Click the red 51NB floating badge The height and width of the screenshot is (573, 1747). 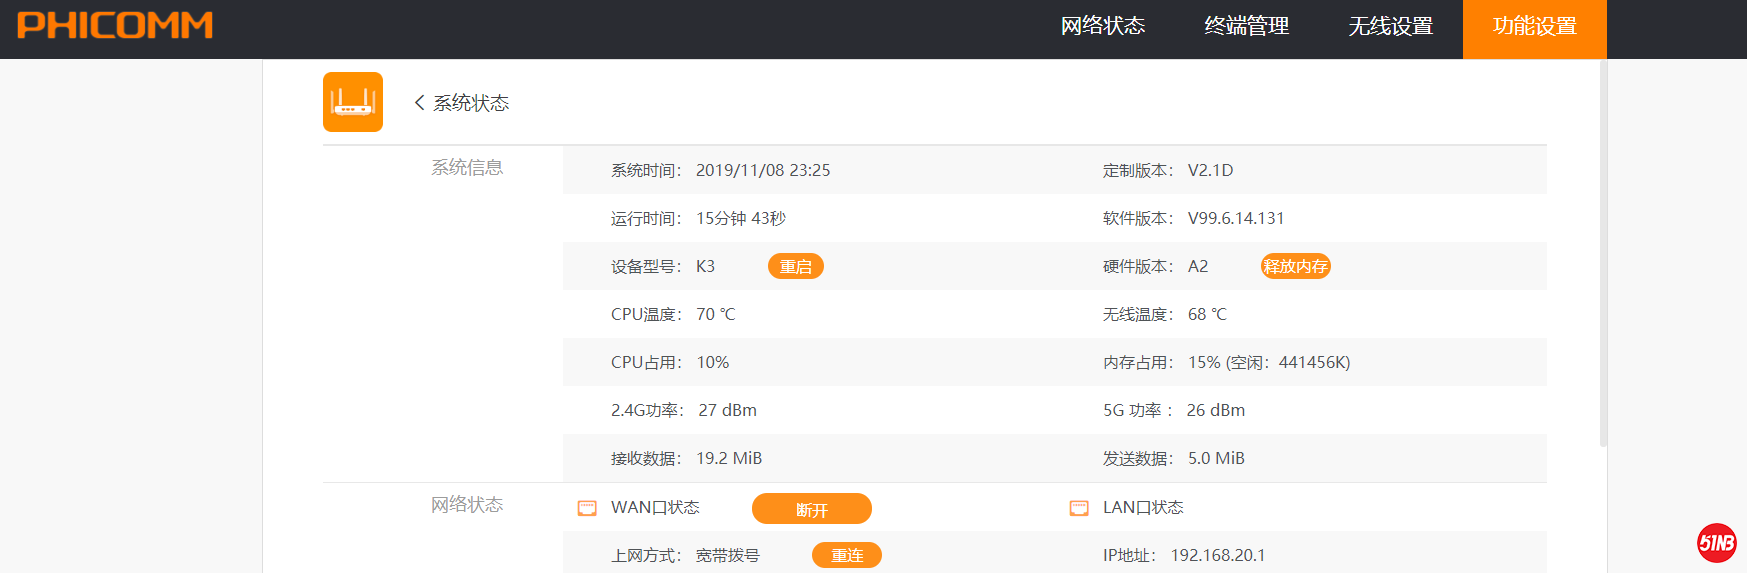point(1716,542)
